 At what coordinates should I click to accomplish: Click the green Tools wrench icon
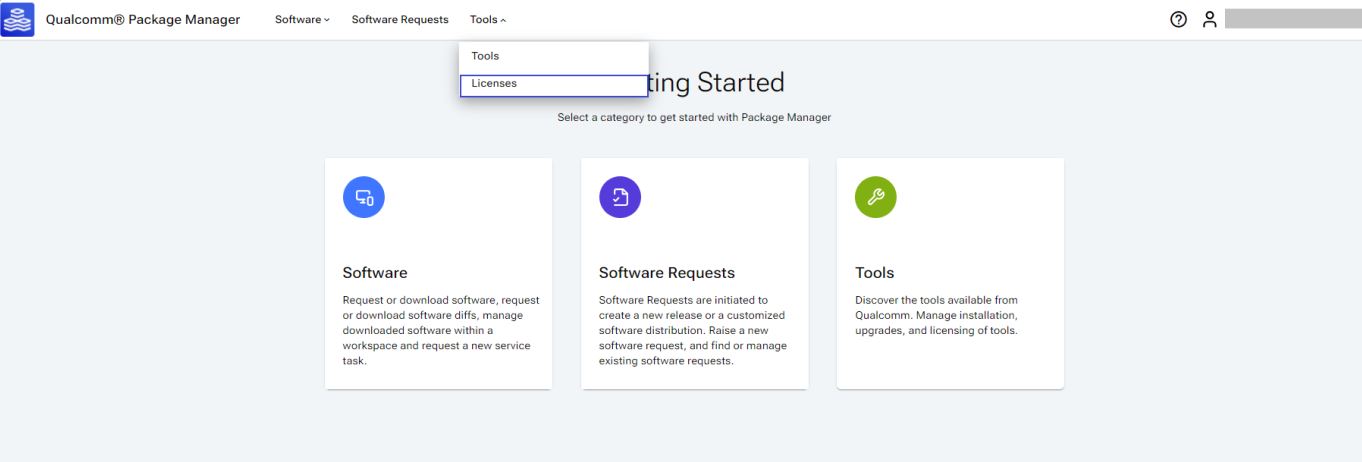[x=876, y=197]
